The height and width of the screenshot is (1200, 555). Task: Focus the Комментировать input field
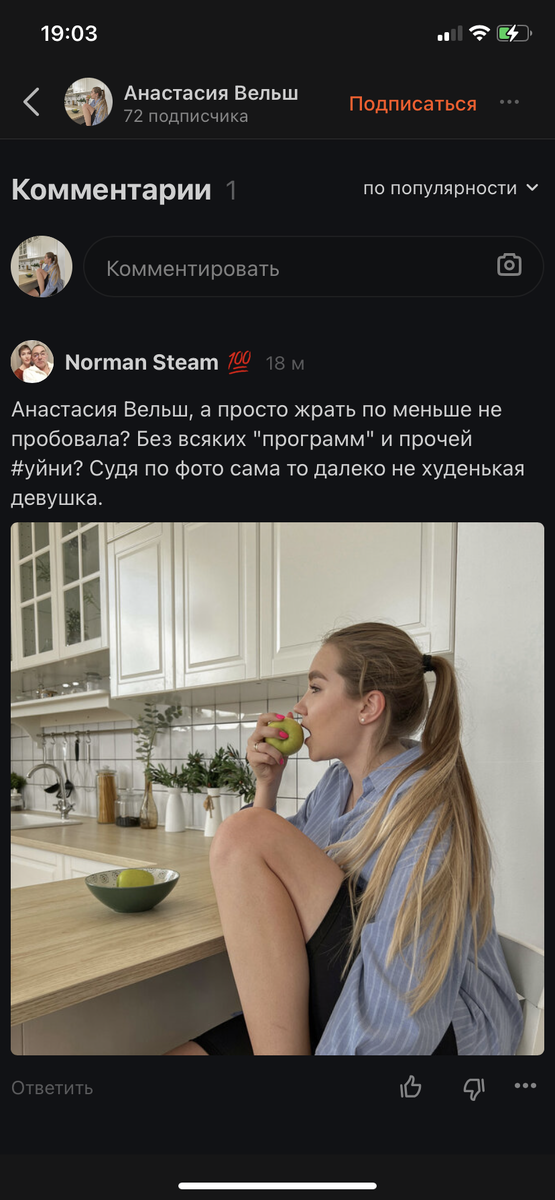click(x=313, y=267)
